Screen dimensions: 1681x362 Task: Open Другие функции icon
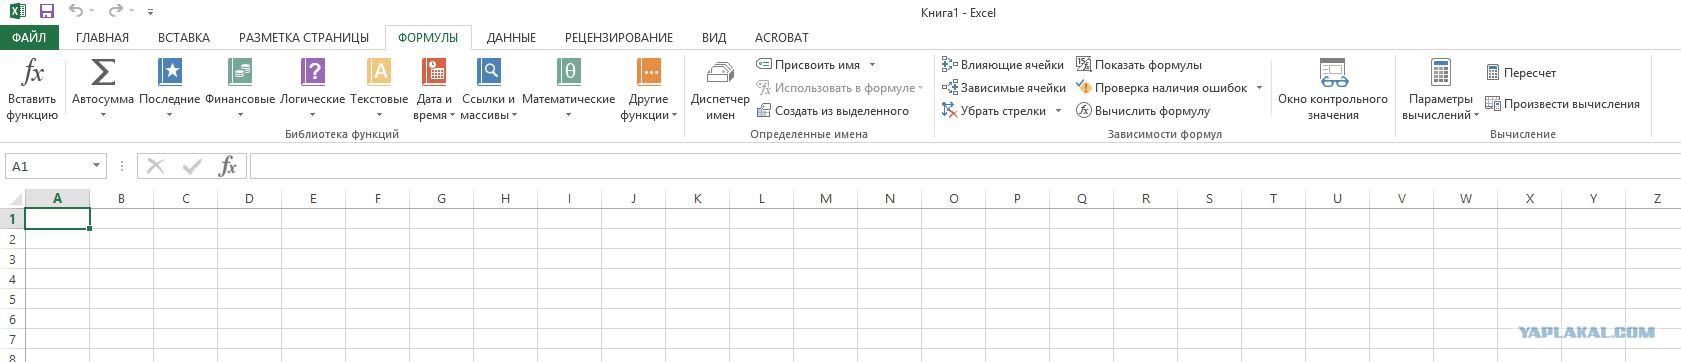tap(649, 73)
